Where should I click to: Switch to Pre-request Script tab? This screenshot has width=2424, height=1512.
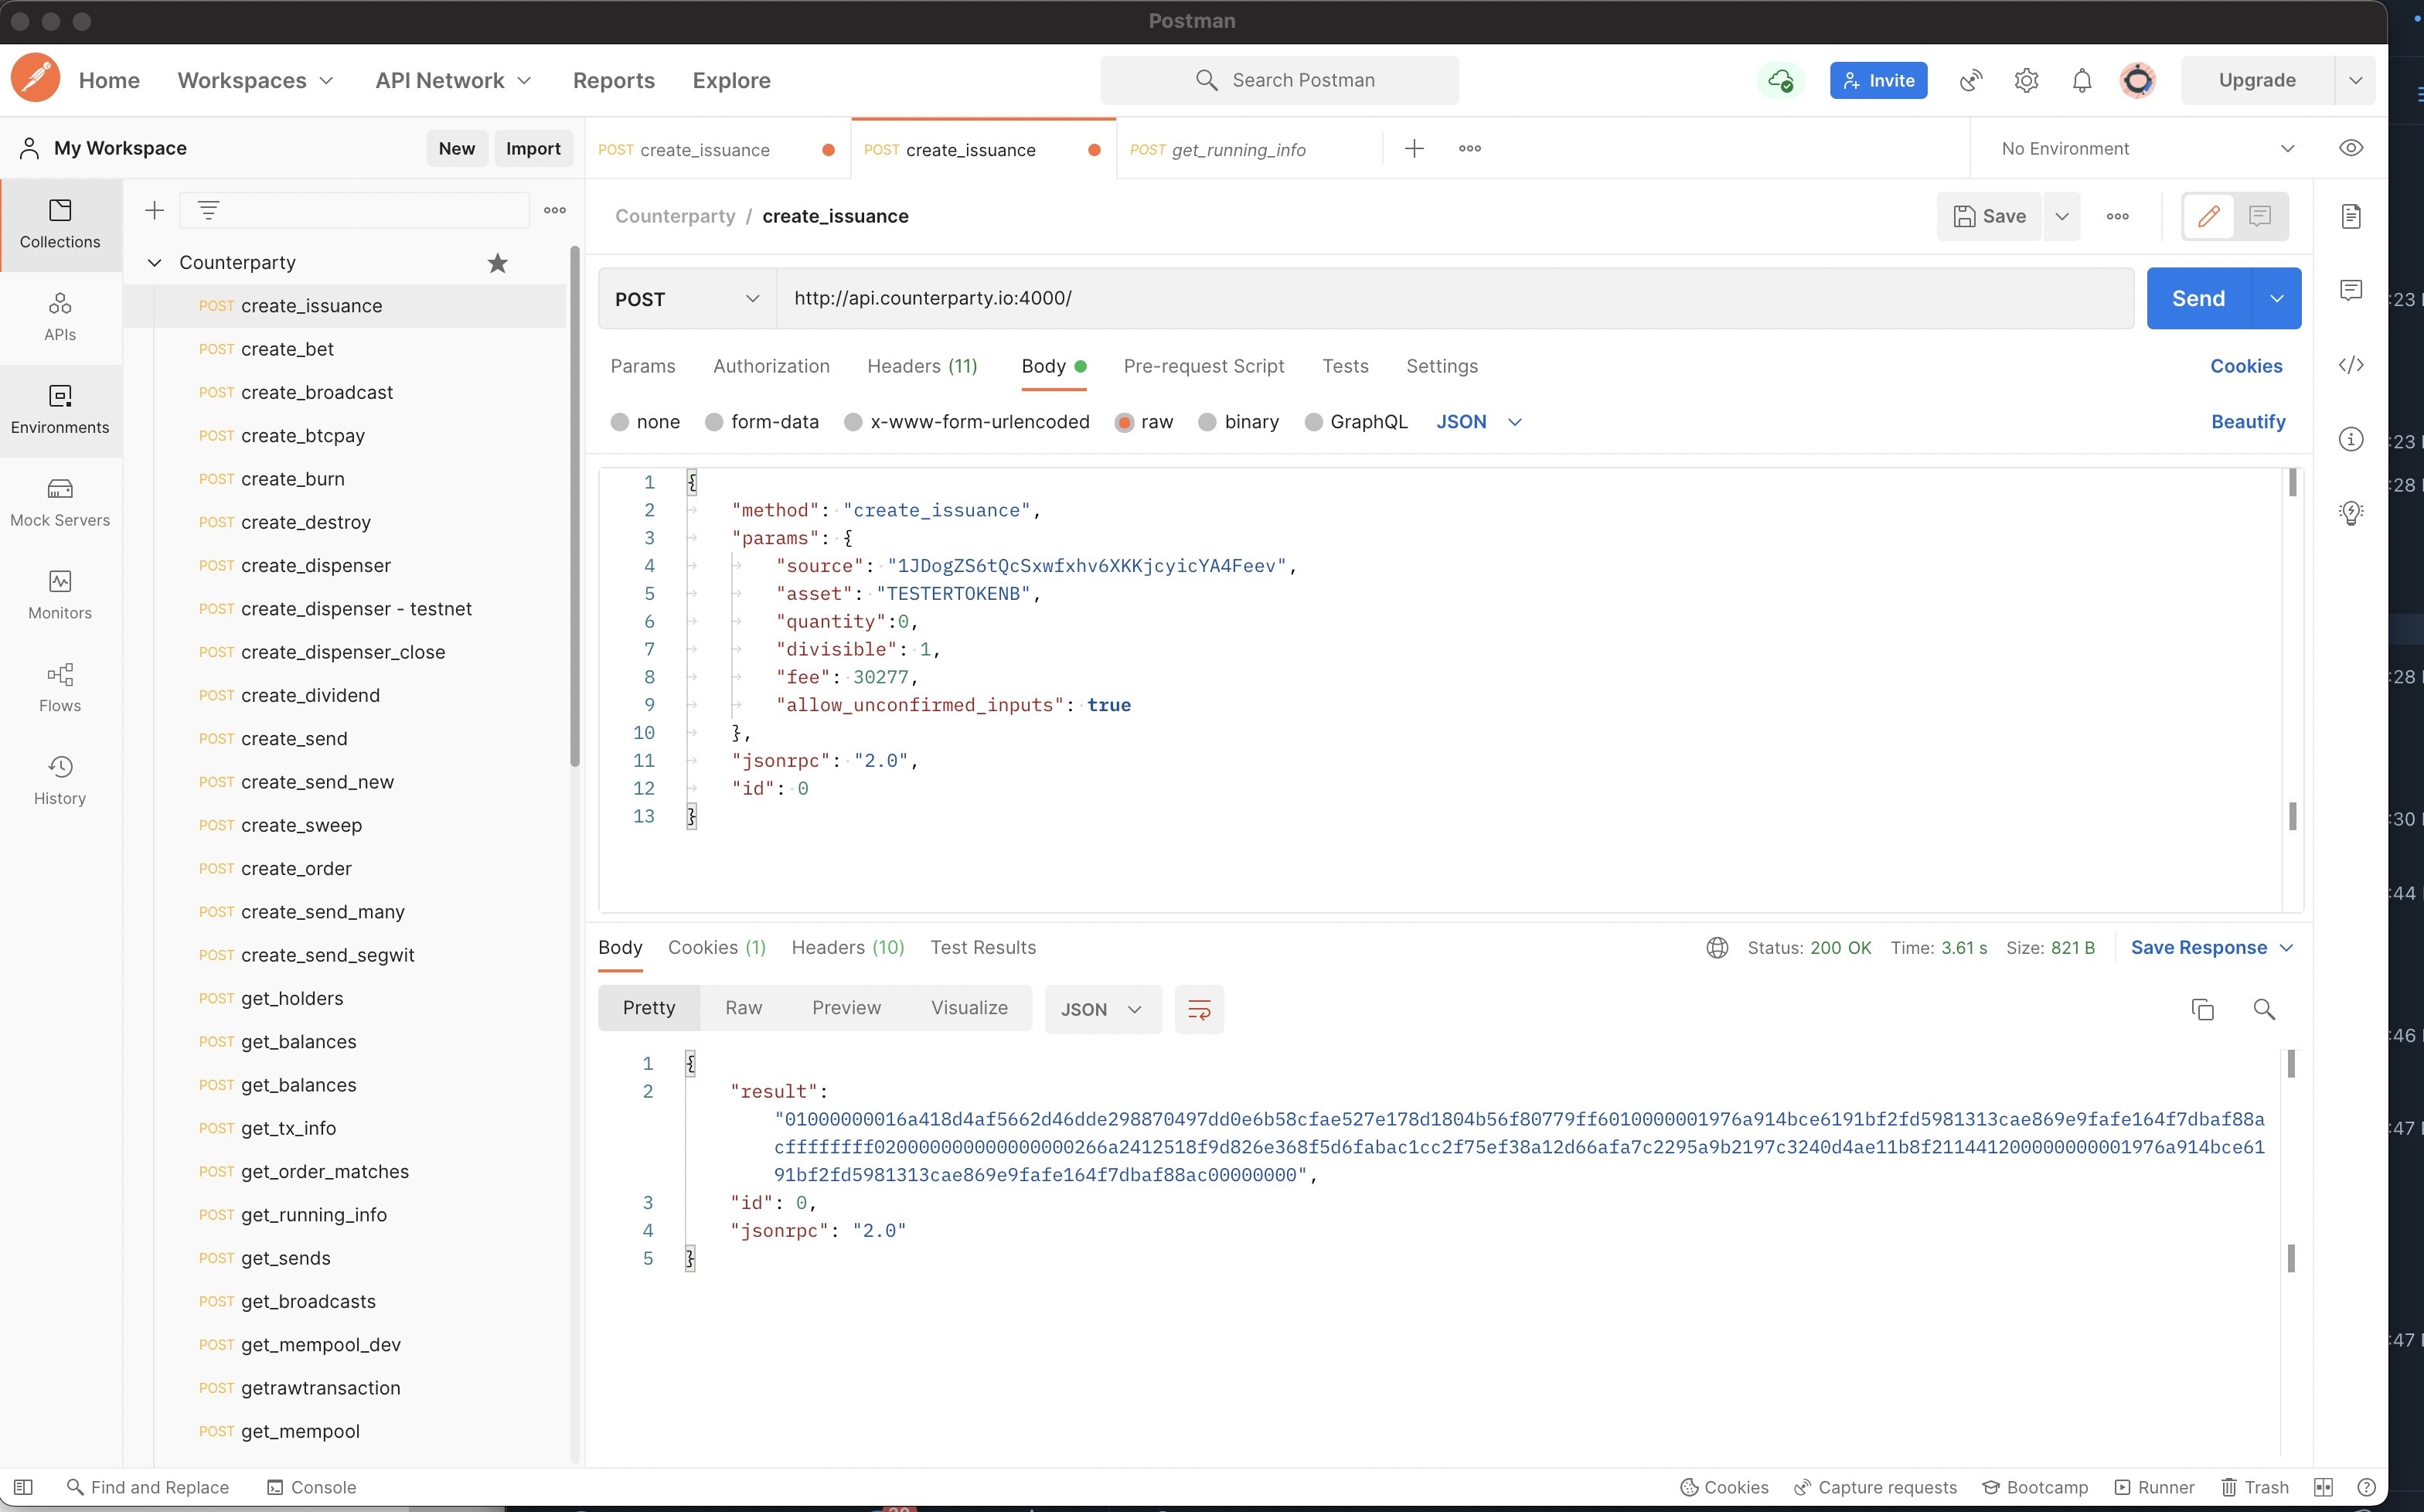coord(1204,366)
